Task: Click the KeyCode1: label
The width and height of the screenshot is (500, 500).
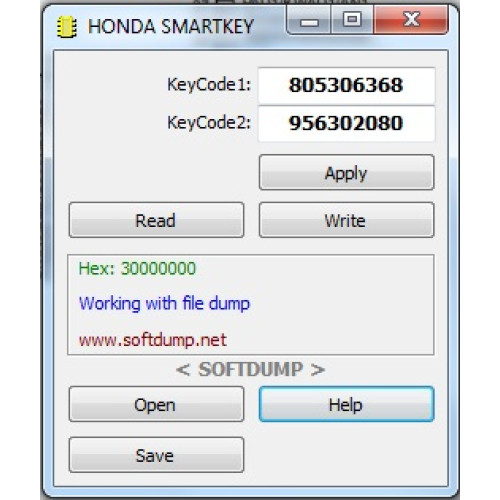Action: click(x=209, y=84)
